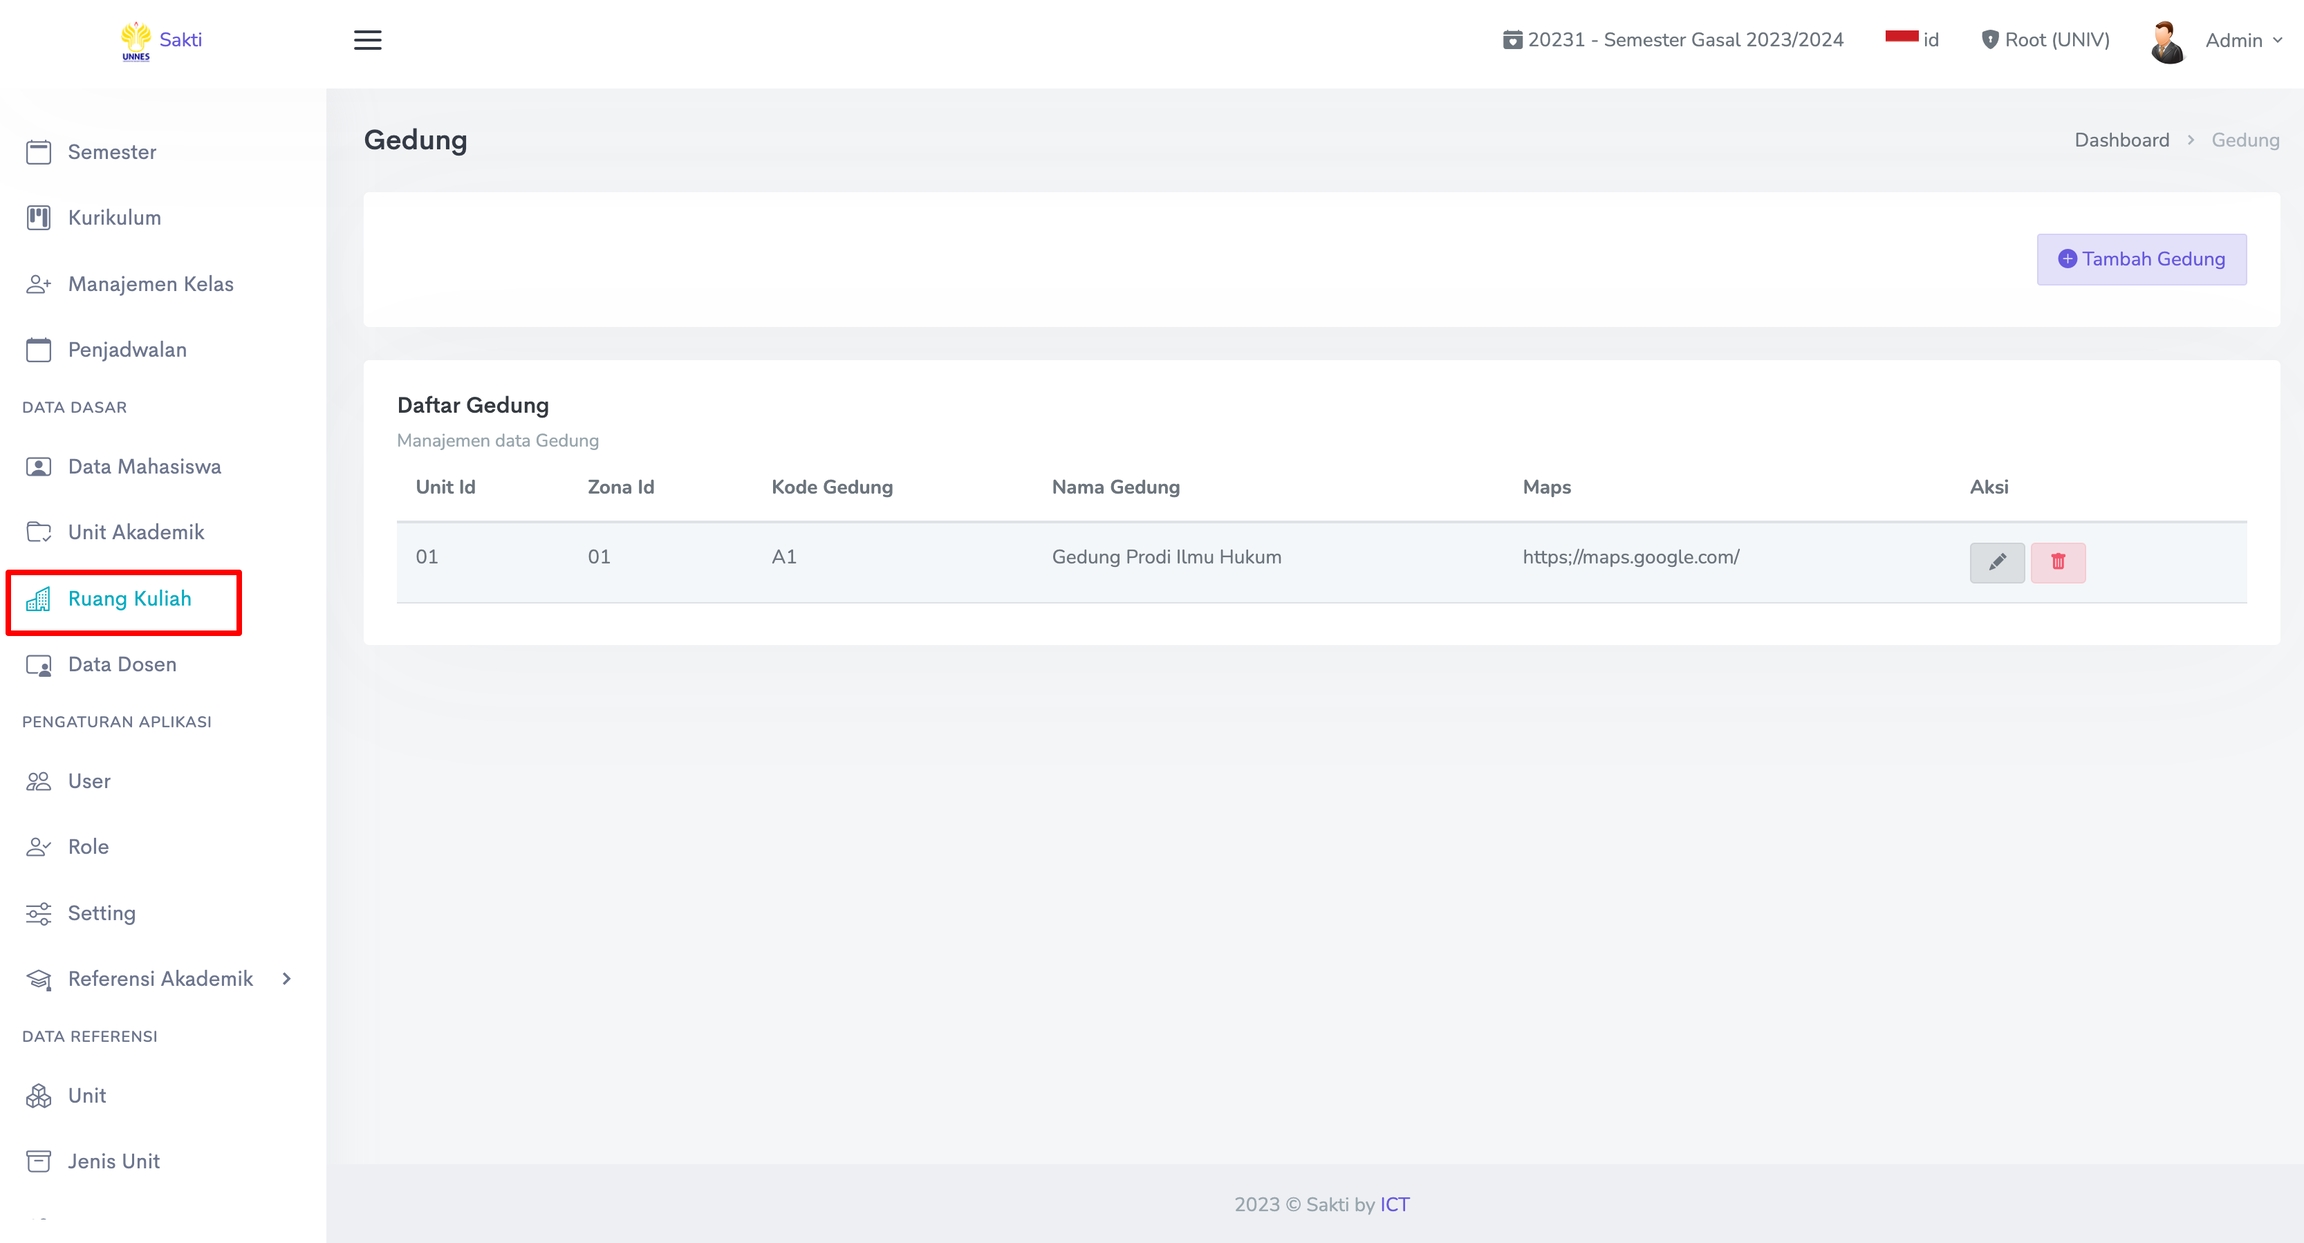2304x1243 pixels.
Task: Click the Setting sliders icon in the sidebar
Action: [x=39, y=913]
